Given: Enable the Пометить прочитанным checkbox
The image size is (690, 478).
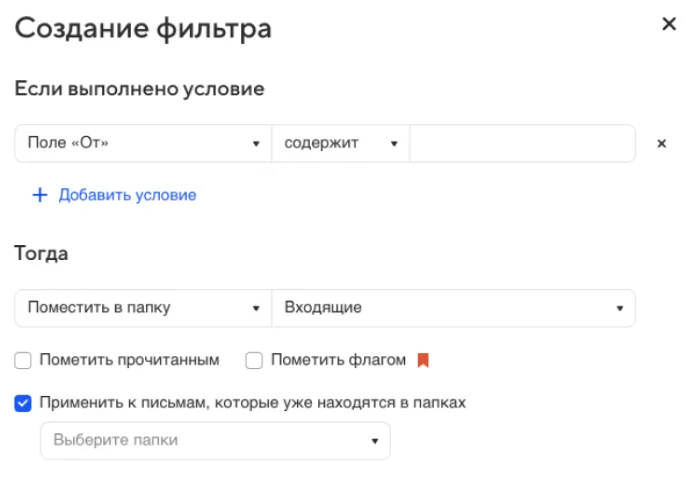Looking at the screenshot, I should tap(23, 360).
